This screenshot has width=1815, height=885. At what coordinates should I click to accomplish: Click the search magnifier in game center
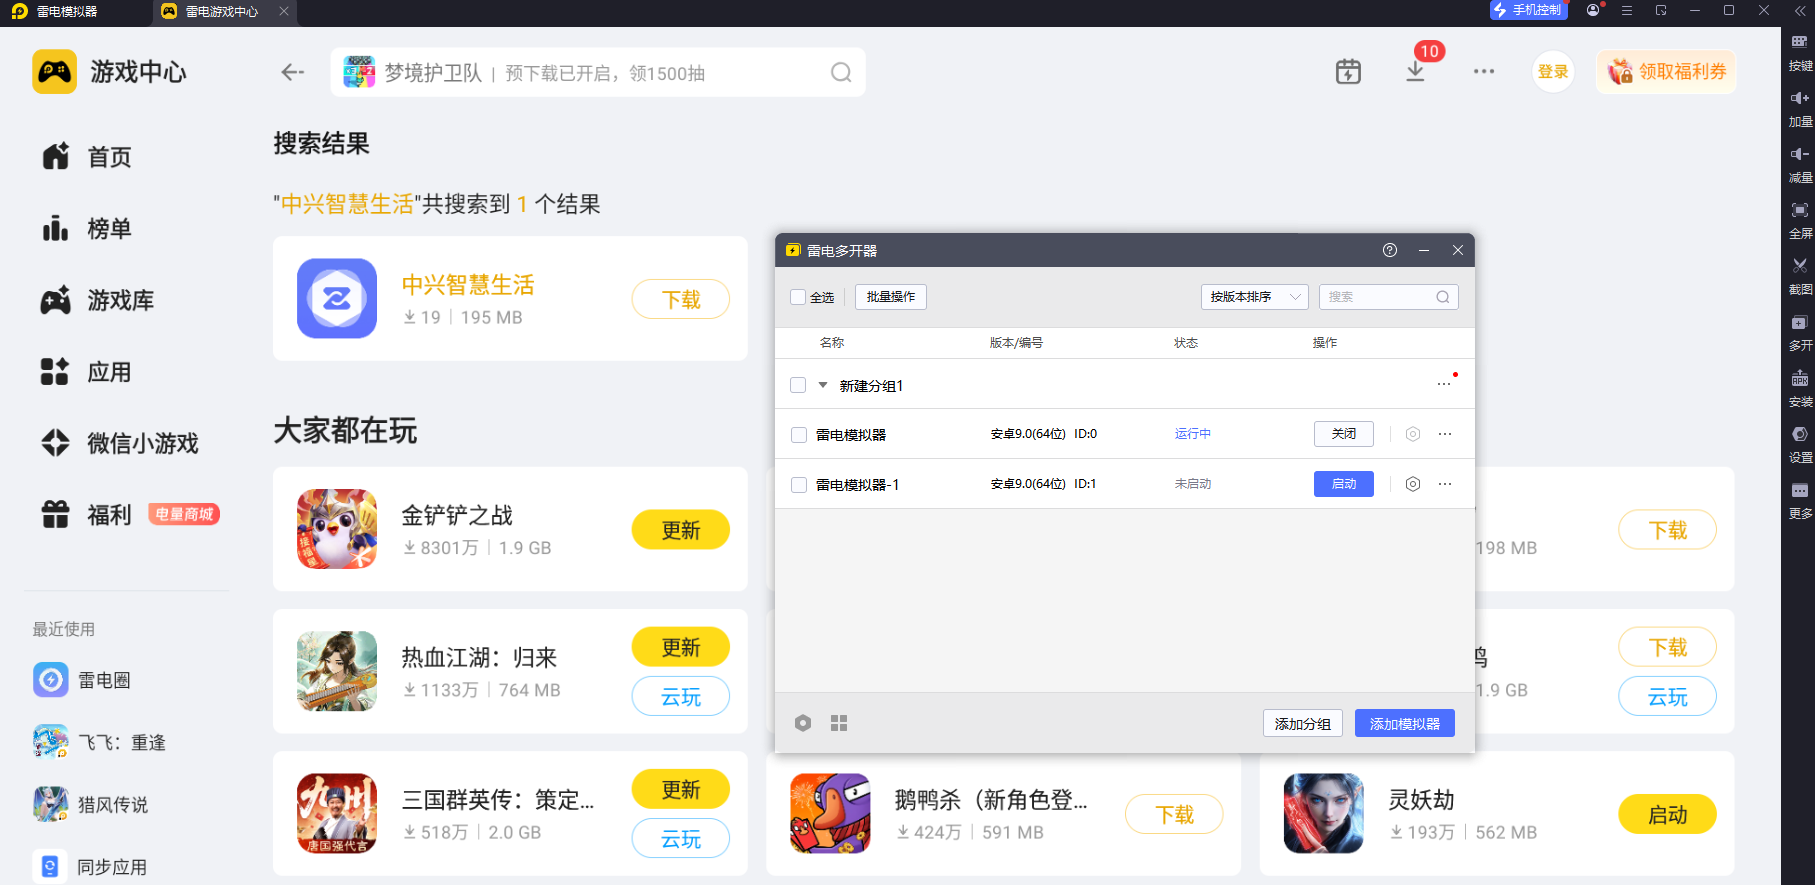(x=841, y=72)
